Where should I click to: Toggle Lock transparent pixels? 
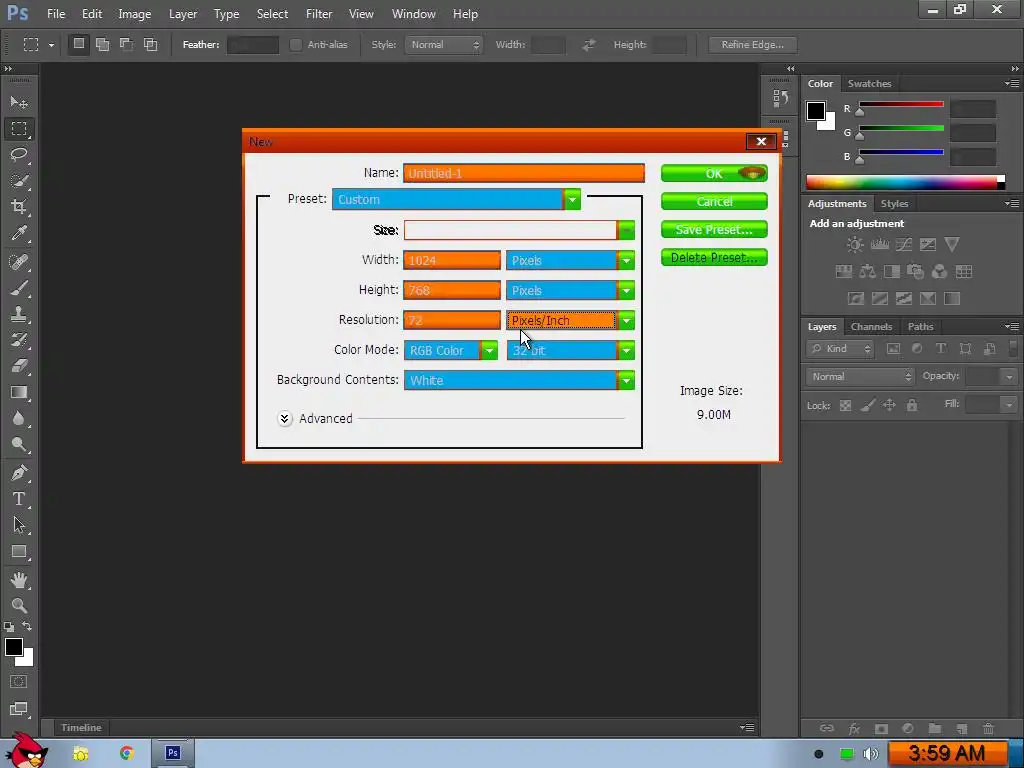coord(845,406)
